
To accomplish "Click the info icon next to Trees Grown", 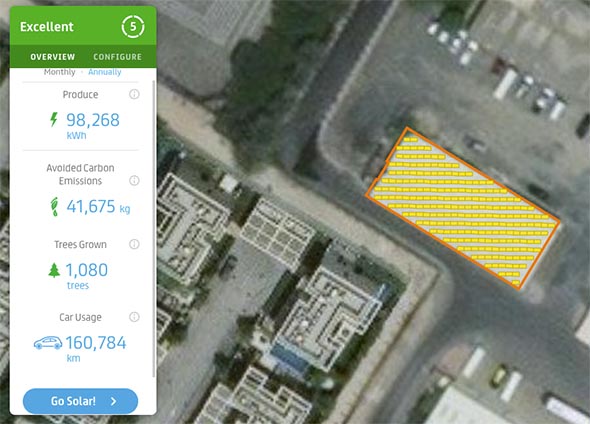I will point(134,244).
